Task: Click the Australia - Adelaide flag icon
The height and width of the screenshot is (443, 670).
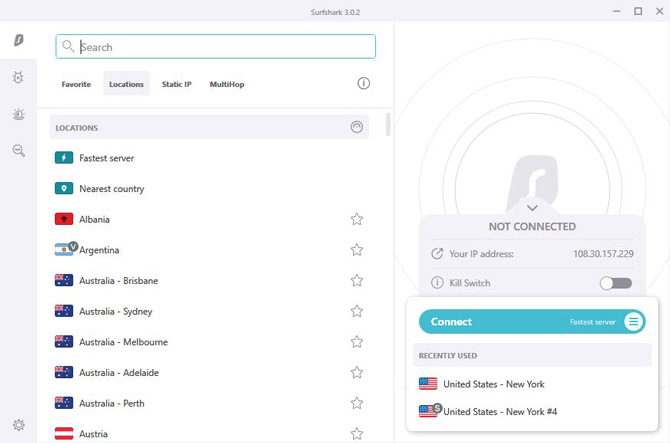Action: pyautogui.click(x=64, y=373)
